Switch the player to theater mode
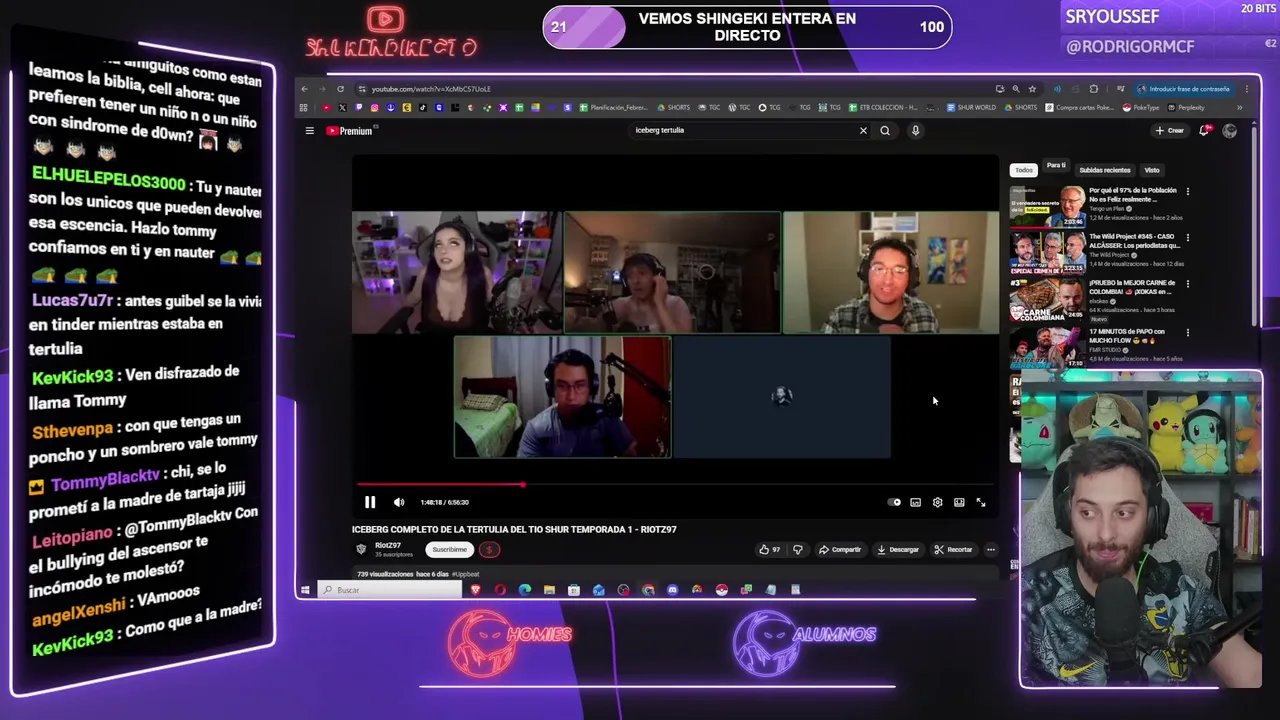The height and width of the screenshot is (720, 1280). tap(959, 502)
